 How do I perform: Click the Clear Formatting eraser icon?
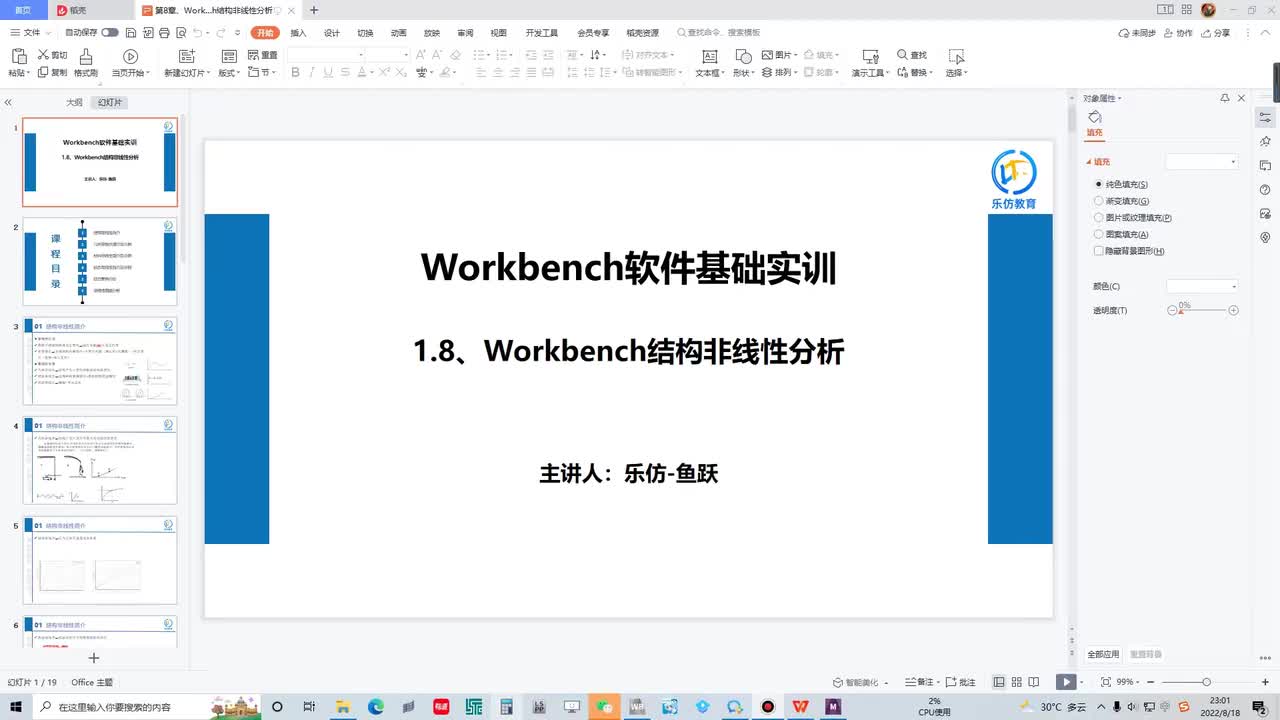(456, 55)
